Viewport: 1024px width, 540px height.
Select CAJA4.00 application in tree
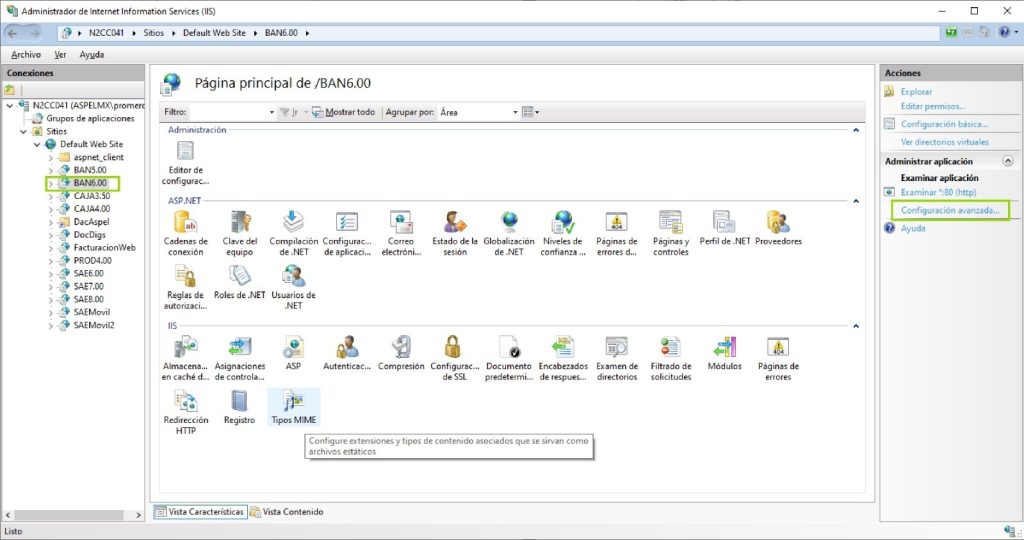[91, 209]
